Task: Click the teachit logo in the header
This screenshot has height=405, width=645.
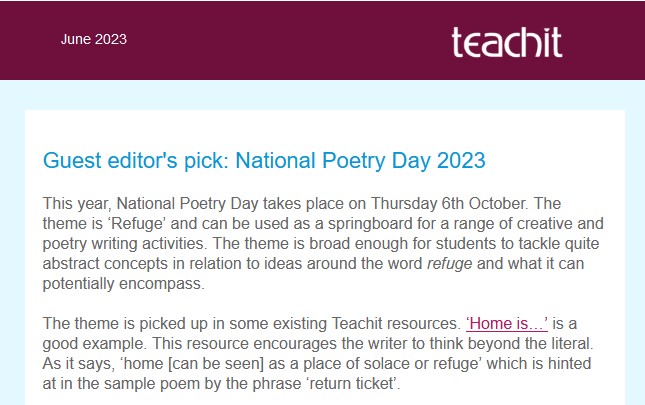Action: (506, 42)
